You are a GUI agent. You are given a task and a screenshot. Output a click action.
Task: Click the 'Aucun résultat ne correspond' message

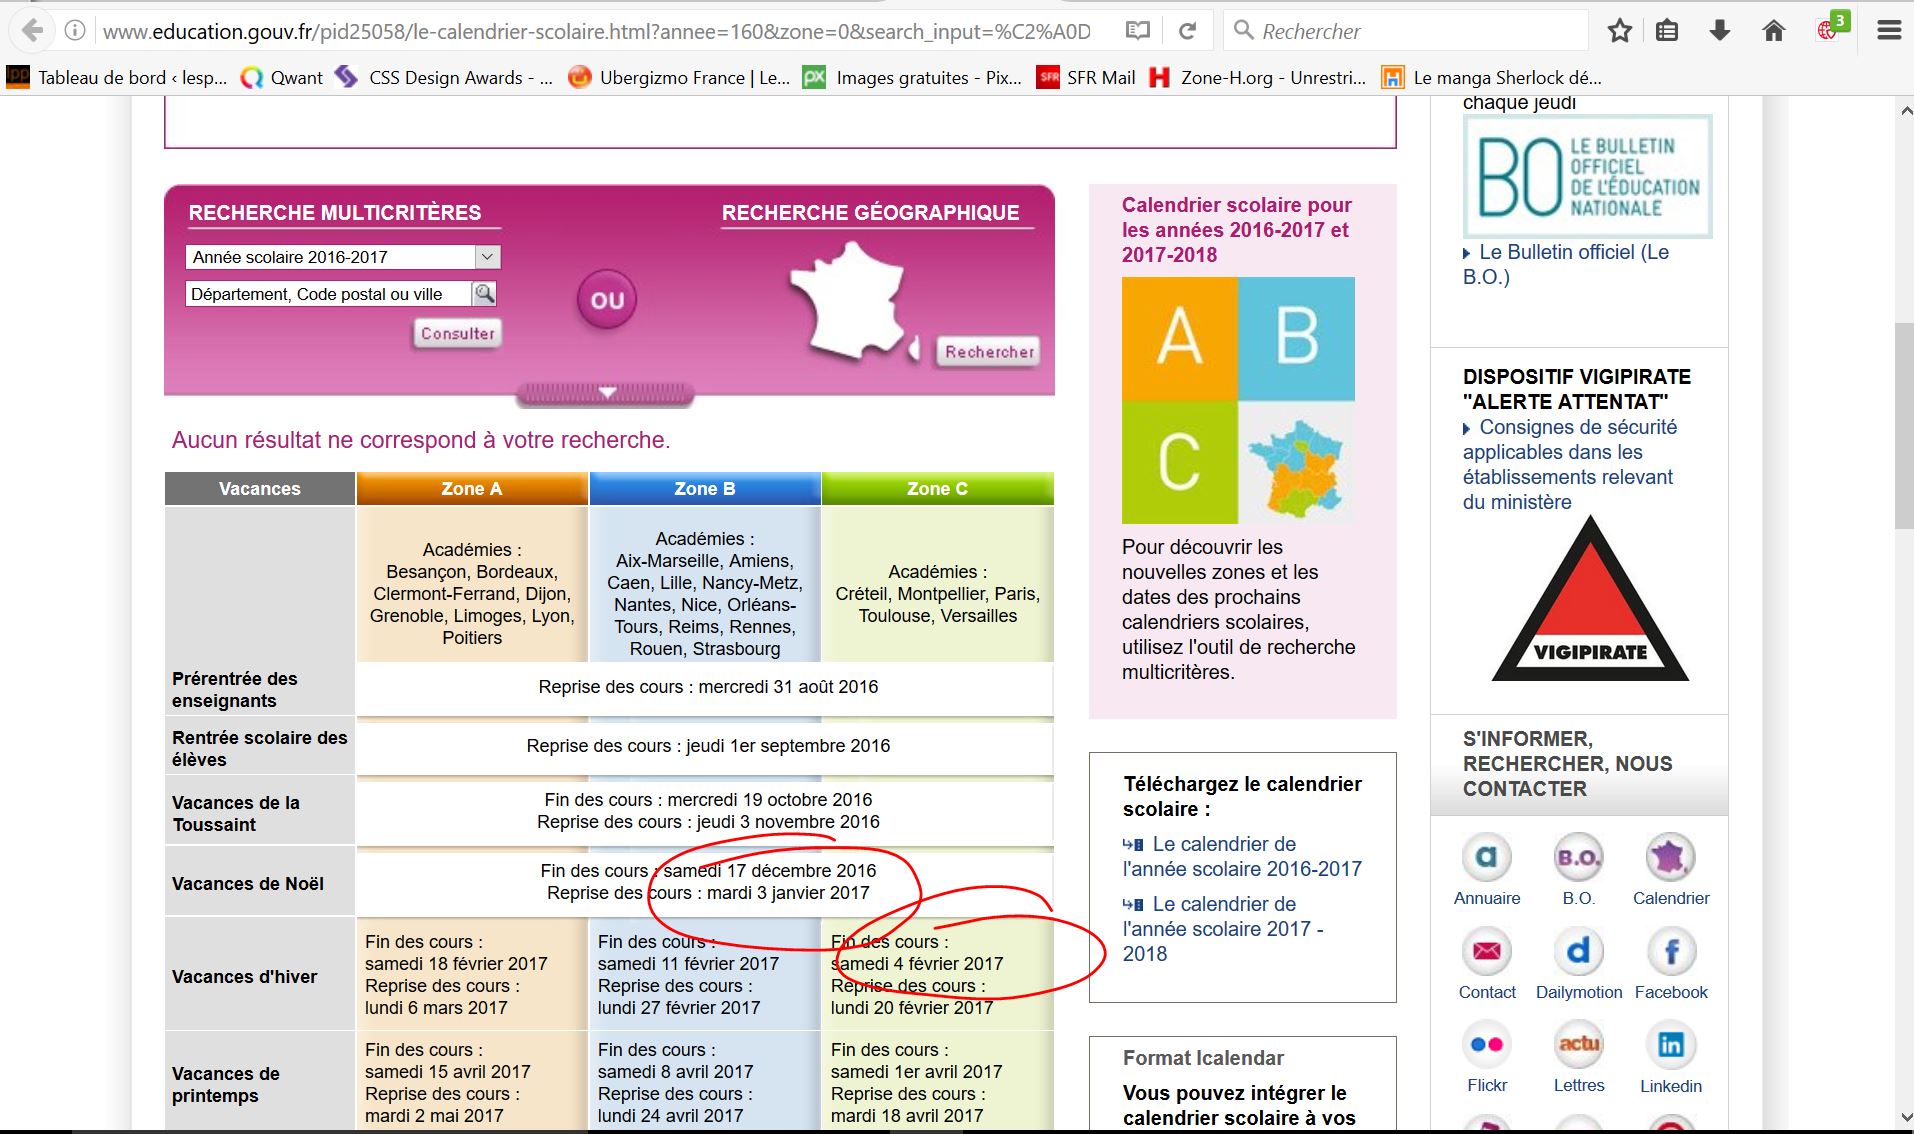point(421,440)
